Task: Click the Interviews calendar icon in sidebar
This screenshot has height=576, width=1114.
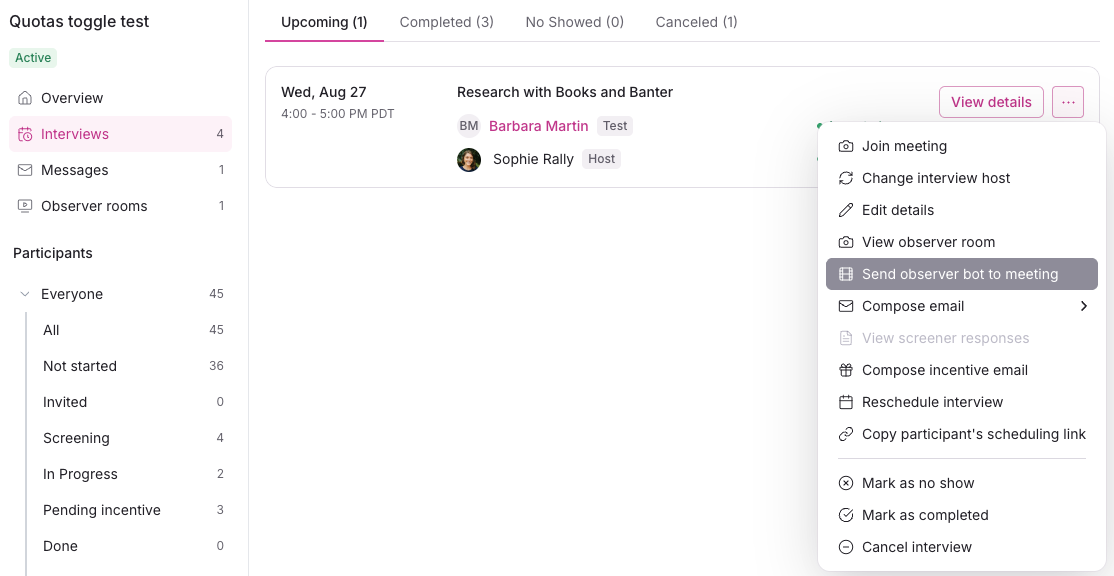Action: 25,134
